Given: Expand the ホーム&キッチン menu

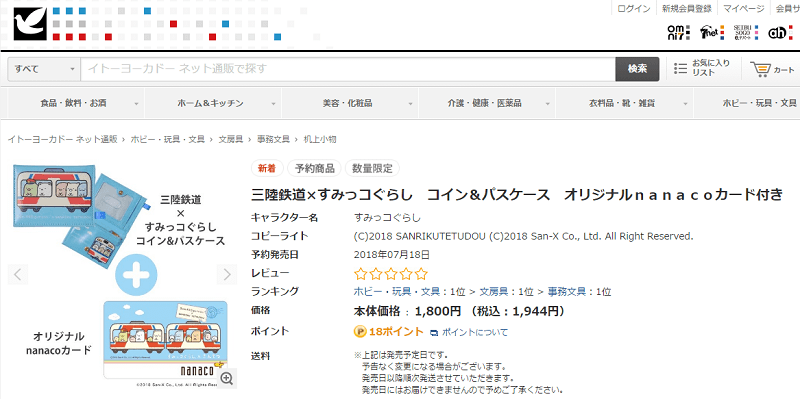Looking at the screenshot, I should 213,104.
